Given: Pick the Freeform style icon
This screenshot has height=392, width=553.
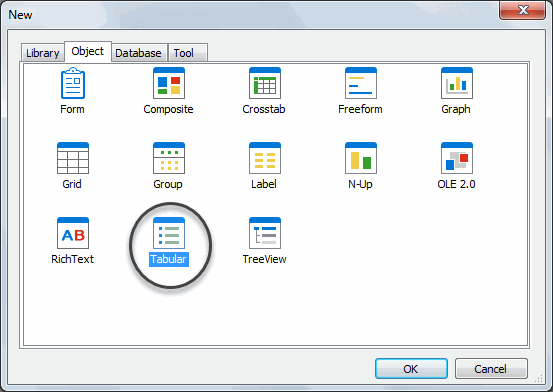Looking at the screenshot, I should point(361,83).
